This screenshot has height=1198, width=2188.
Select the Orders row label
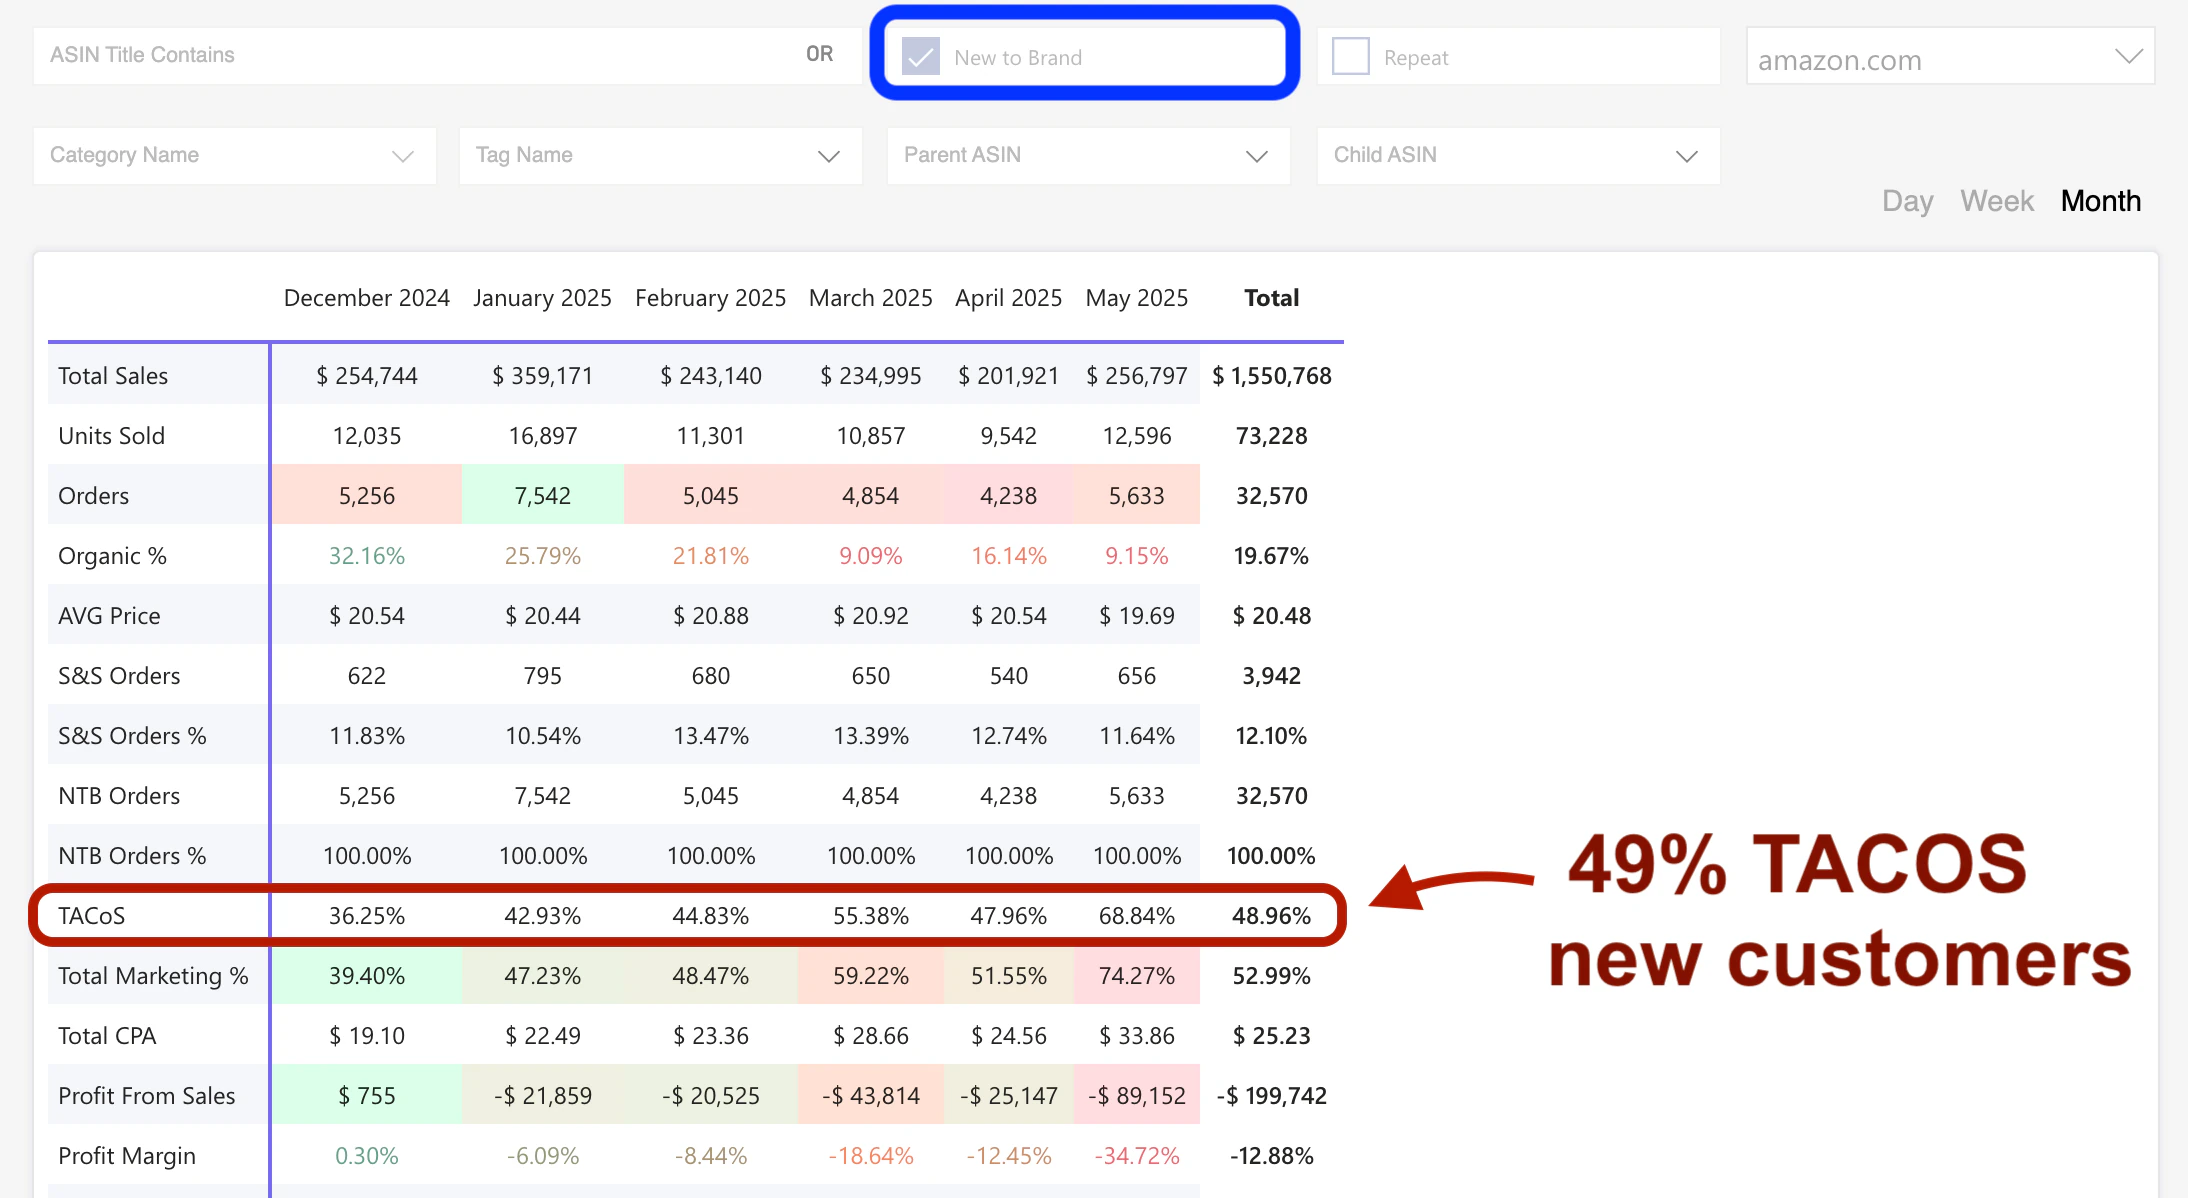(x=93, y=496)
